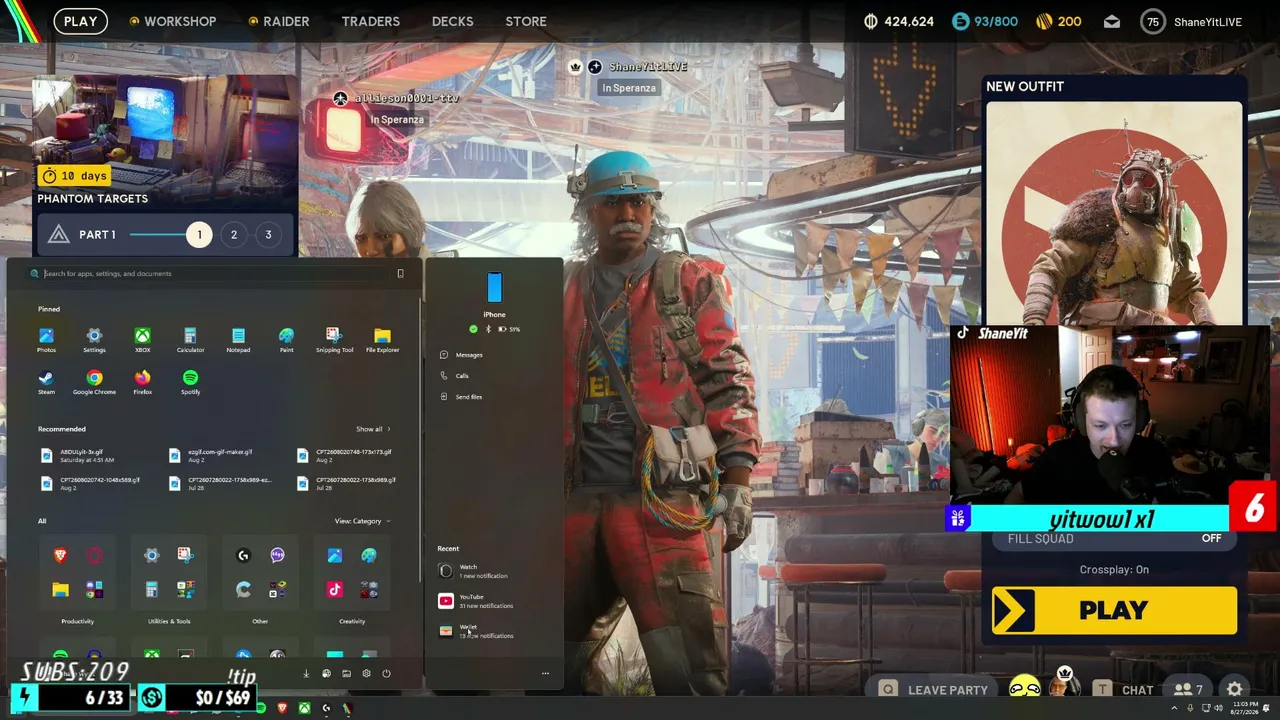Viewport: 1280px width, 720px height.
Task: Open iPhone Messages link
Action: click(x=462, y=355)
